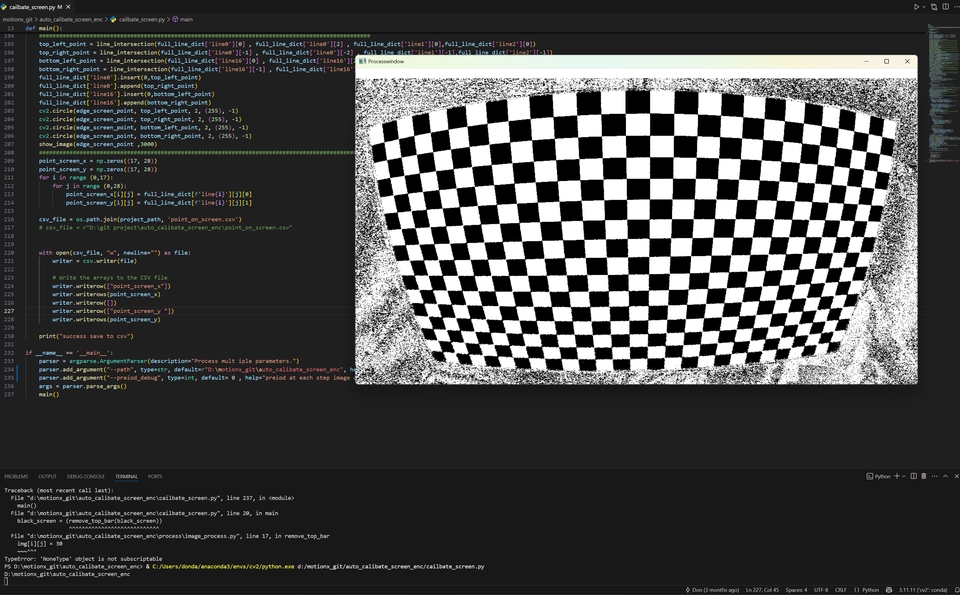Close the panel area with the X
960x595 pixels.
956,477
